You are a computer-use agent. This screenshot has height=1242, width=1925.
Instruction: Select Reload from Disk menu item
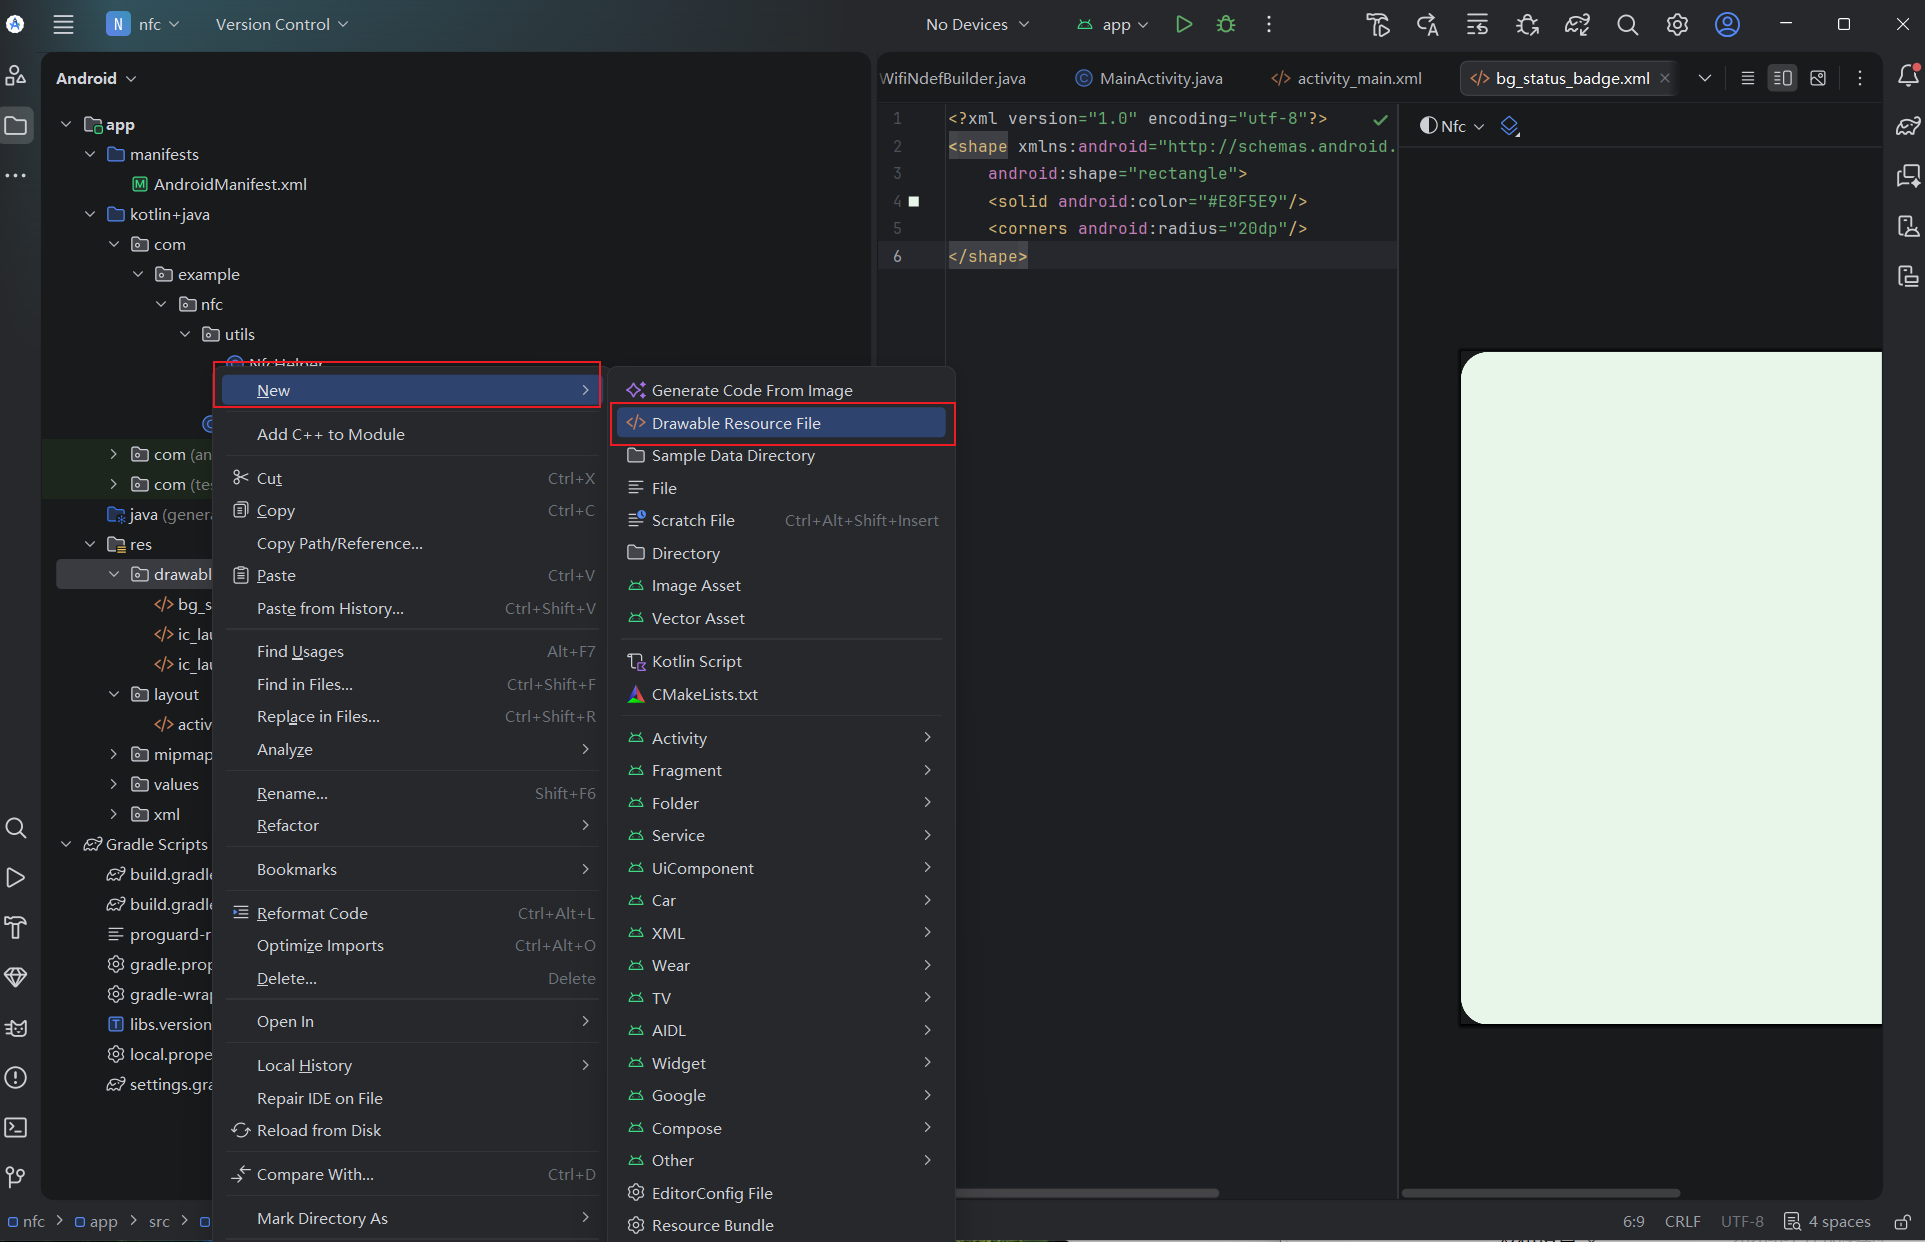(x=413, y=1130)
